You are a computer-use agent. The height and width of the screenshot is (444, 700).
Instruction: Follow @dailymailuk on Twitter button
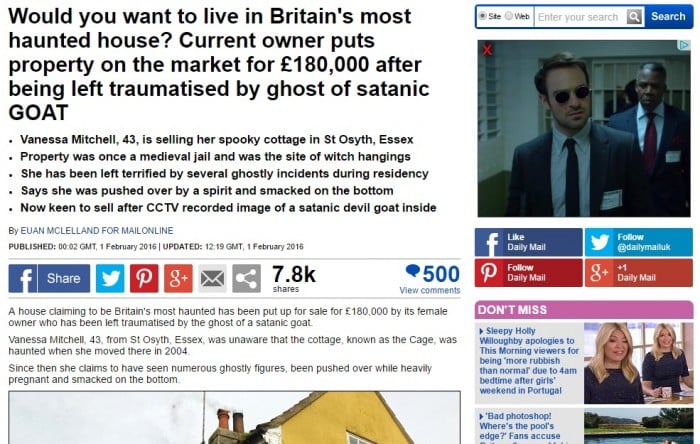[x=639, y=242]
